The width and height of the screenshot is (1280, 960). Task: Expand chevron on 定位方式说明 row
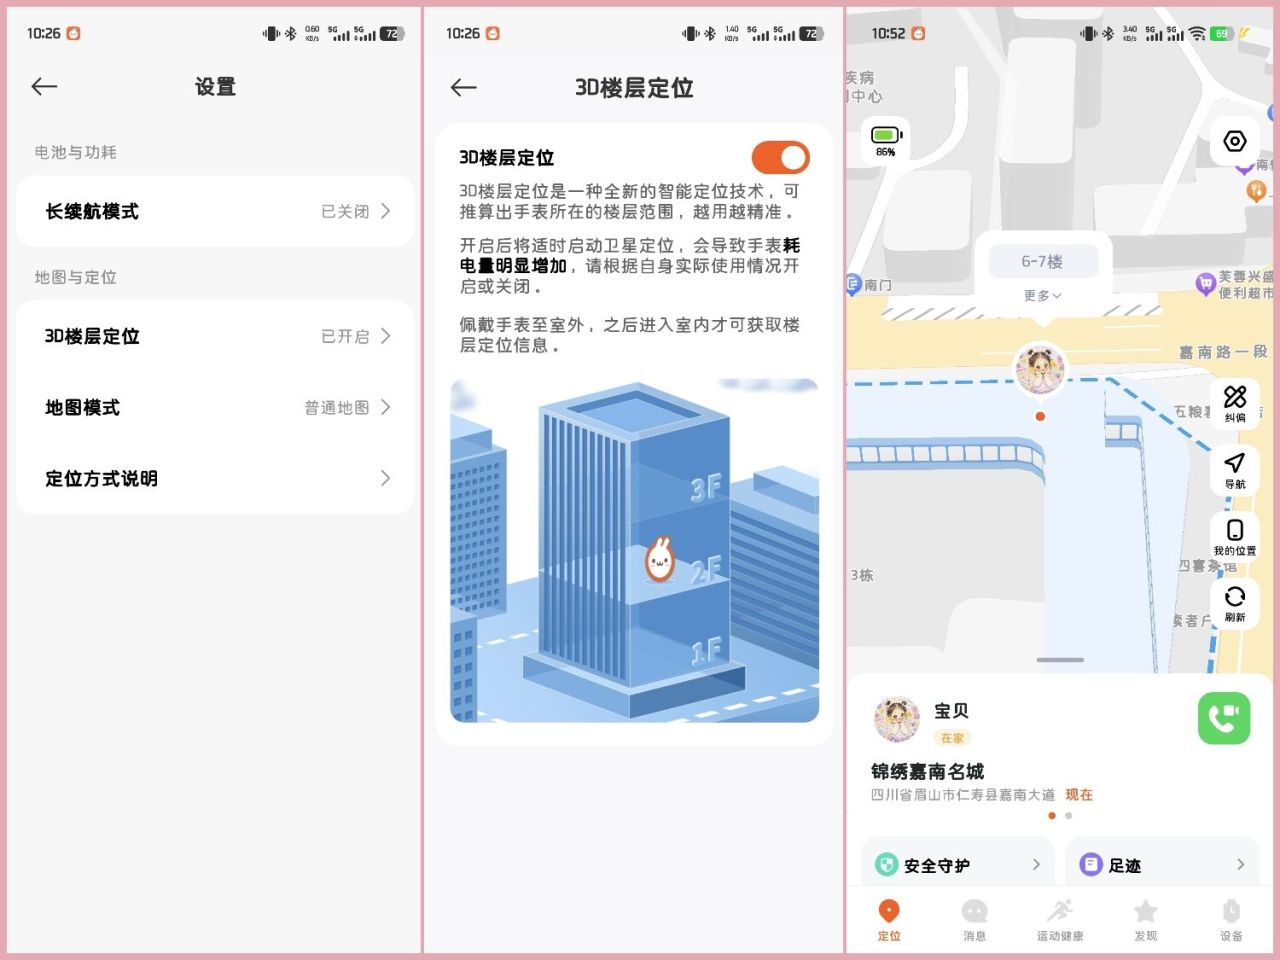tap(386, 478)
